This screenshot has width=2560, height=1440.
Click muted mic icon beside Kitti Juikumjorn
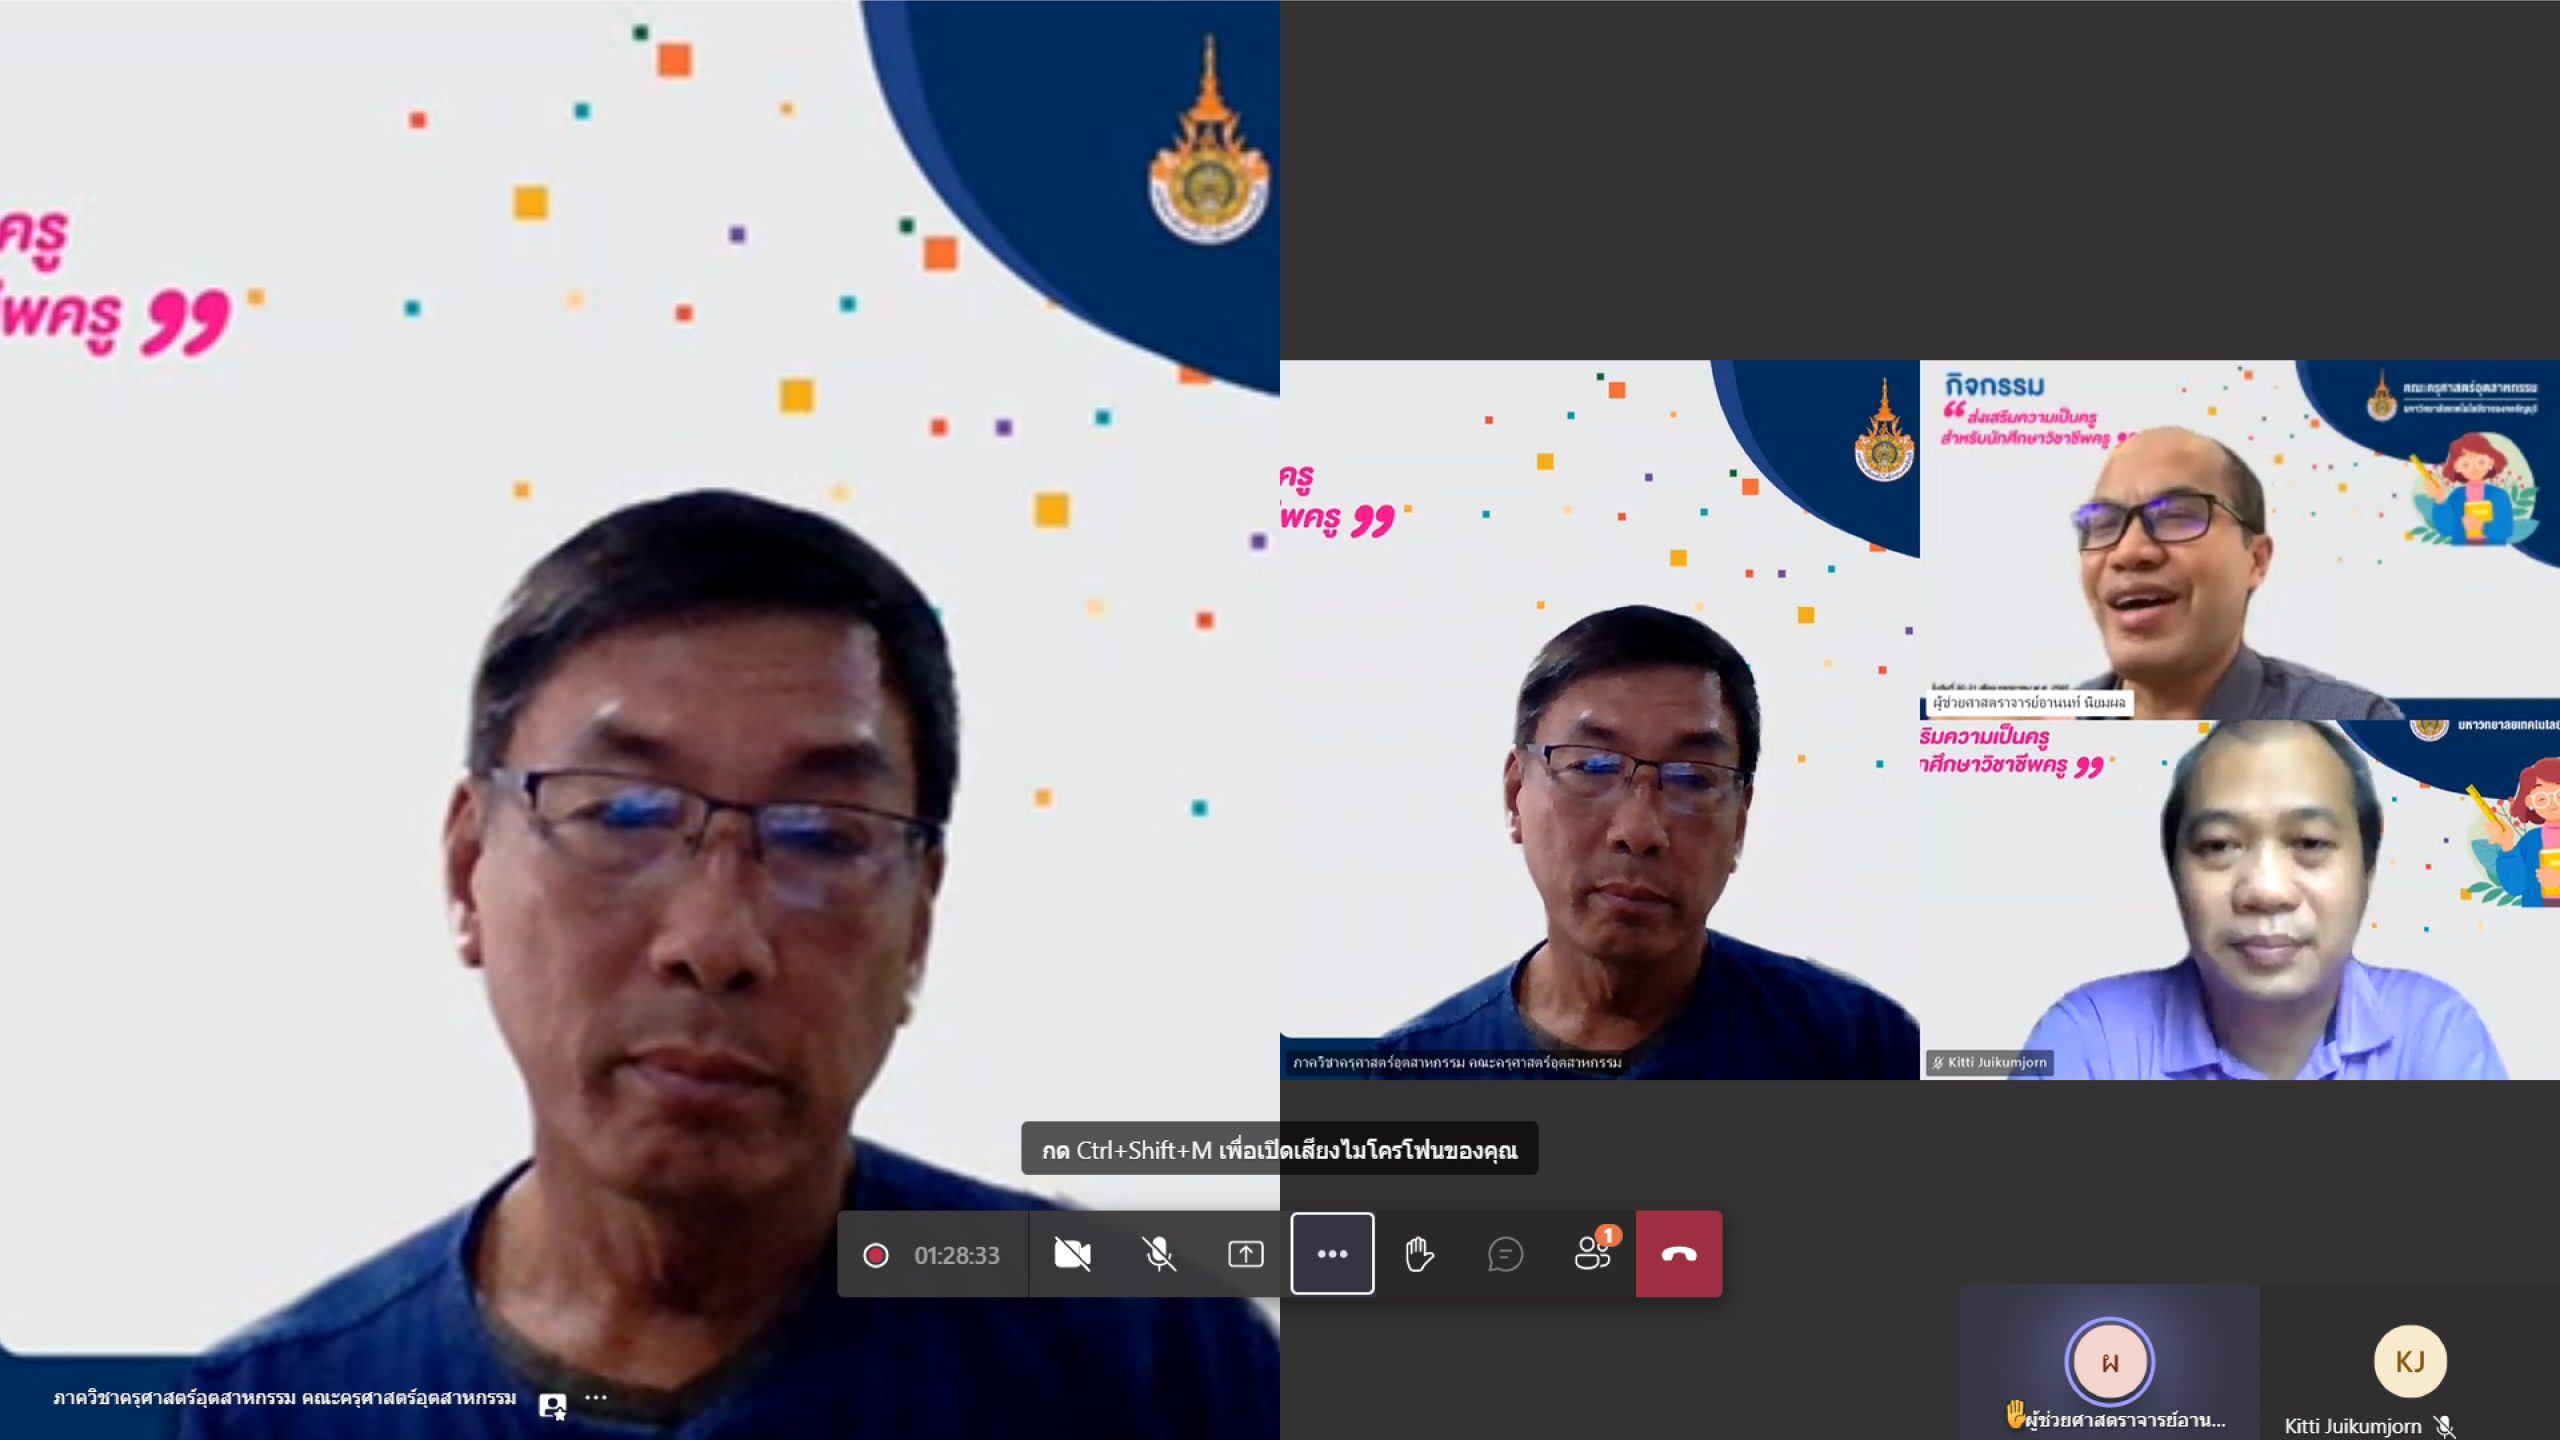[x=2444, y=1427]
